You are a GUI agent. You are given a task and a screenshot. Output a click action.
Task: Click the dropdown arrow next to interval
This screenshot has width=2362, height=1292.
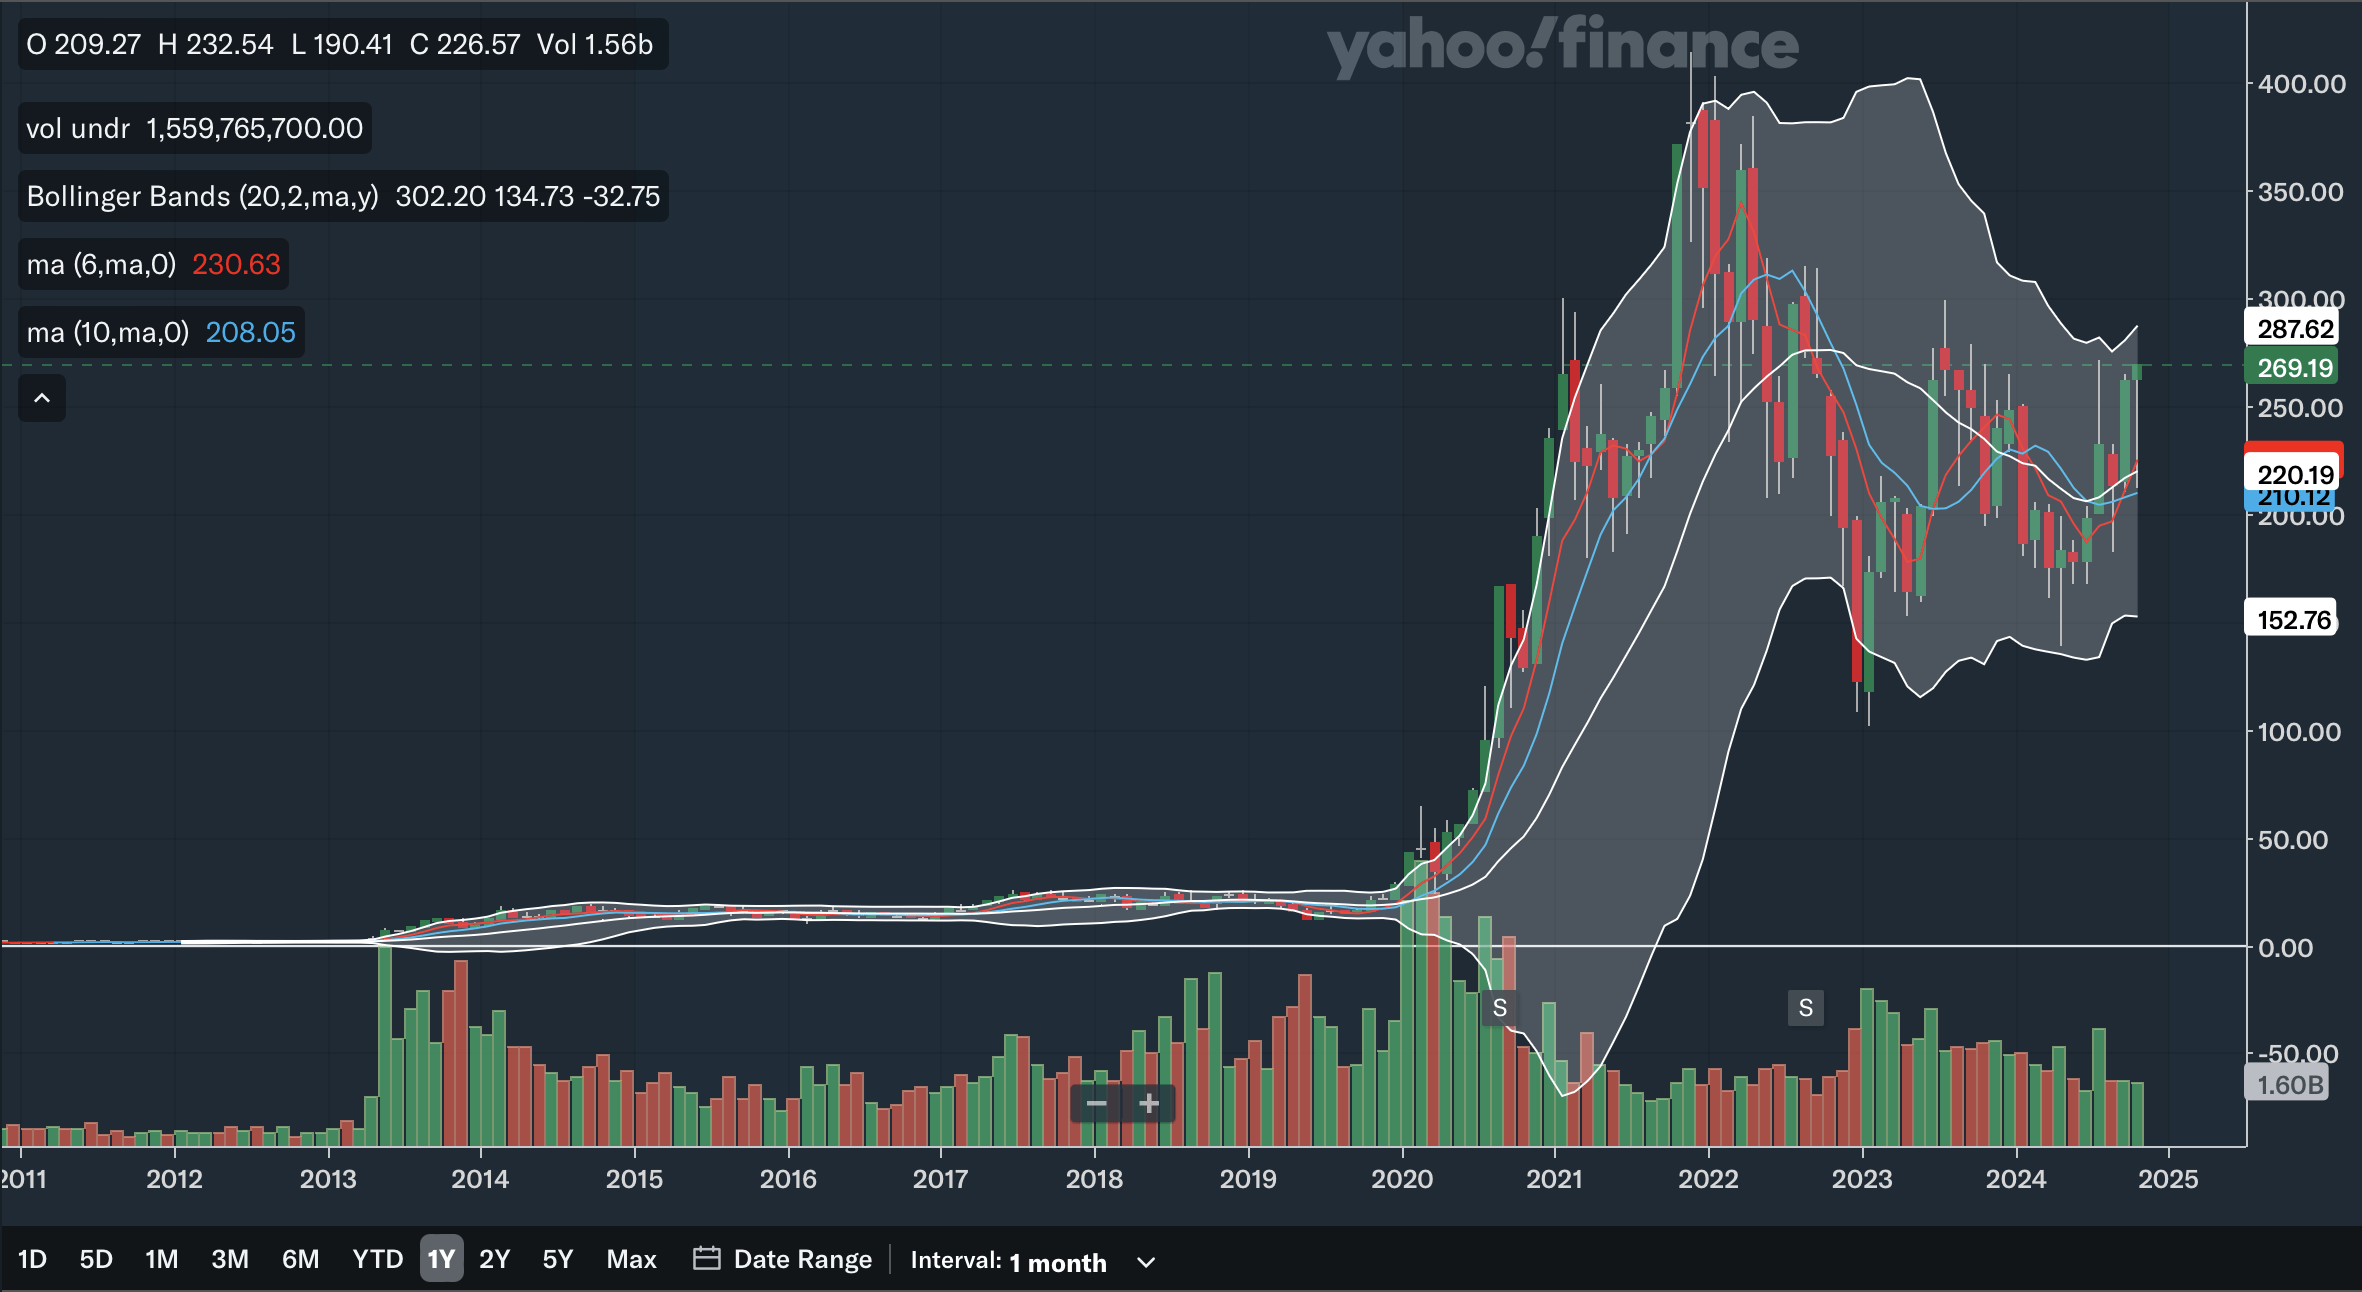click(x=1146, y=1262)
